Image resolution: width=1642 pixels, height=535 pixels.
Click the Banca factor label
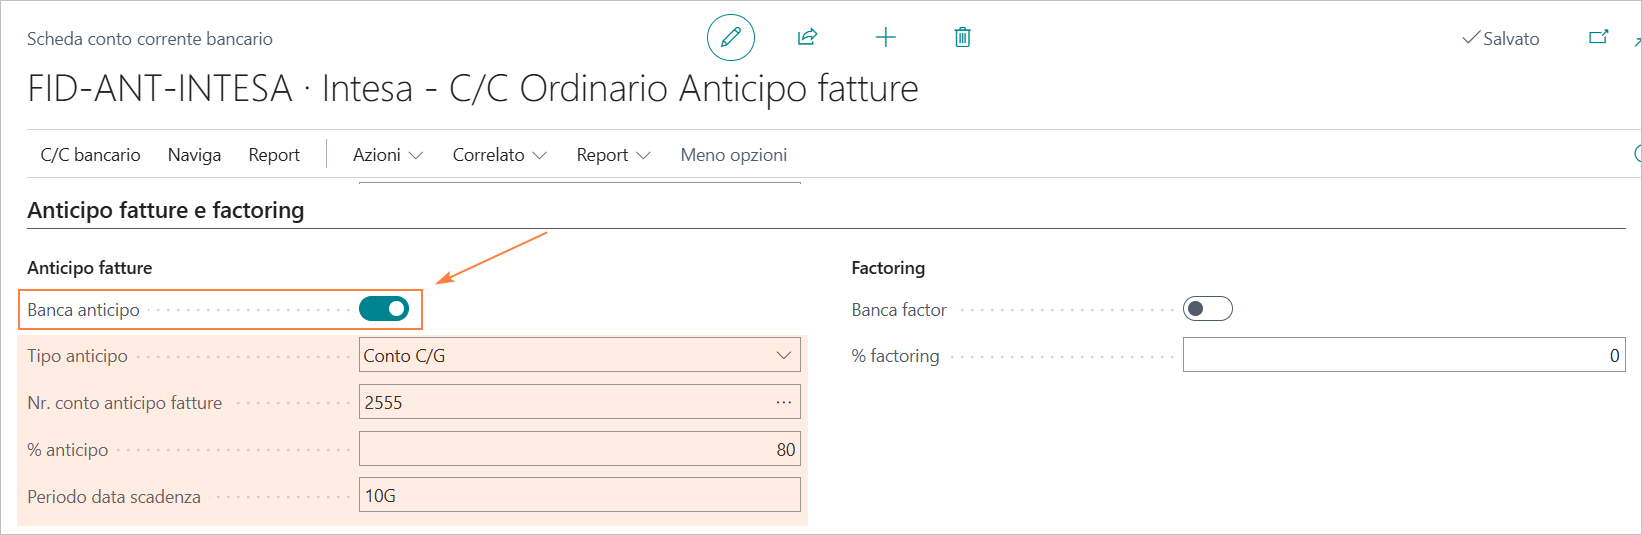point(899,310)
